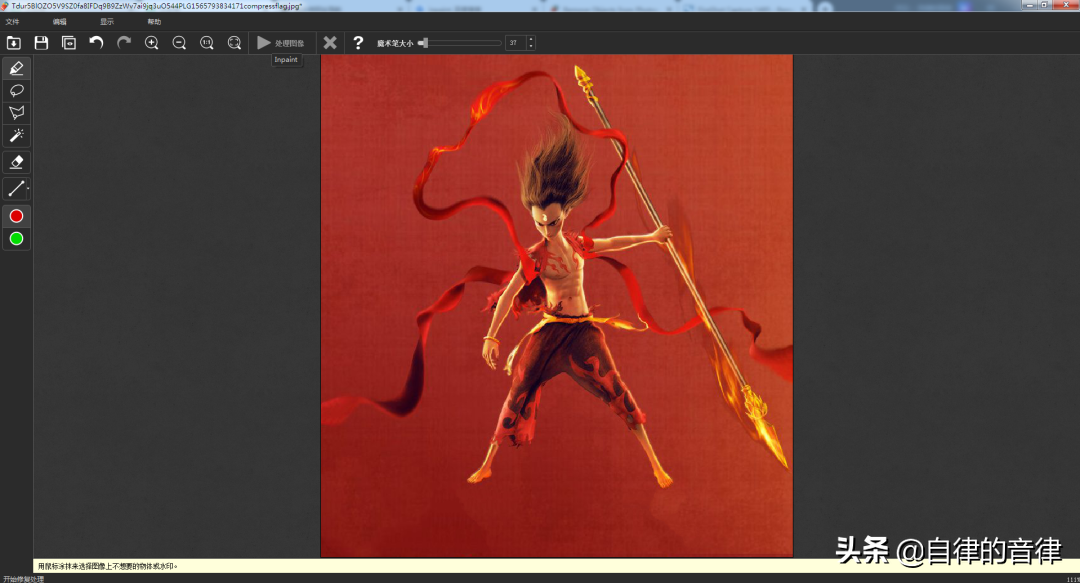
Task: Start processing with the 处理图像 play button
Action: click(x=280, y=43)
